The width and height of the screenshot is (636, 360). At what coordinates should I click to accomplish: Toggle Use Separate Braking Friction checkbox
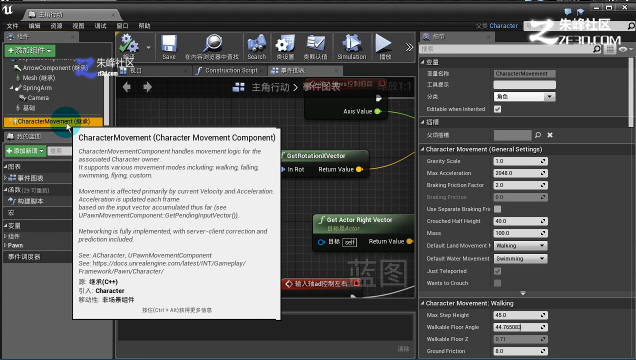point(498,209)
